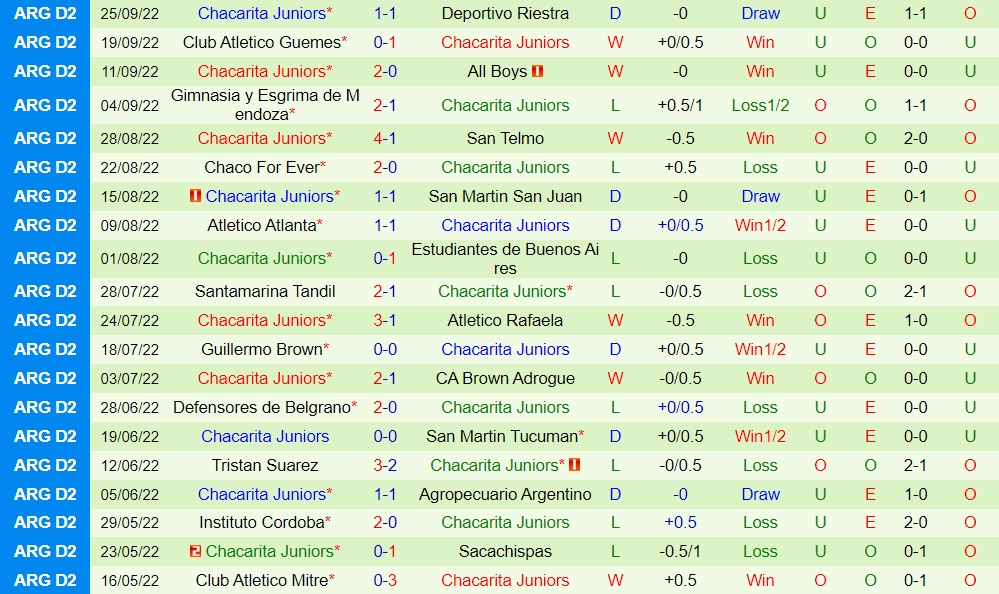The image size is (999, 594).
Task: Open Club Atletico Guemes team page
Action: coord(261,43)
